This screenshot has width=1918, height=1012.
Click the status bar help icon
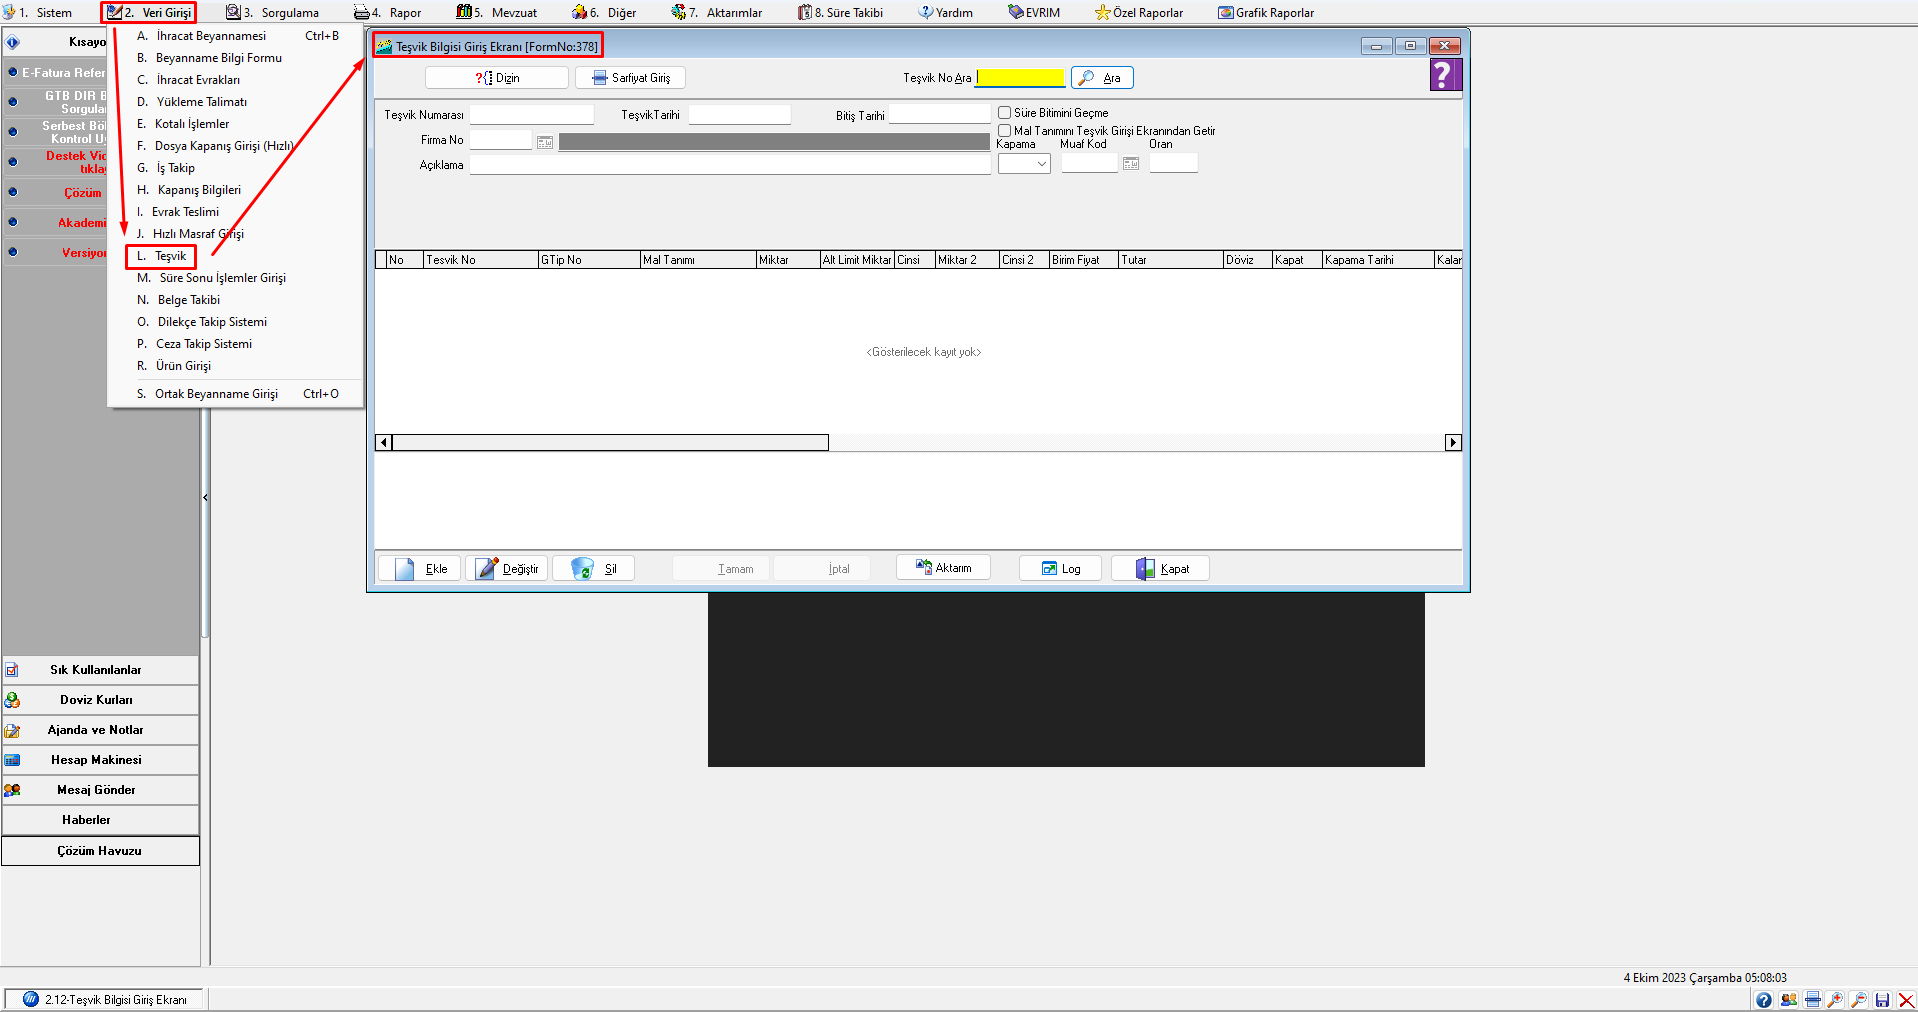(1764, 1000)
